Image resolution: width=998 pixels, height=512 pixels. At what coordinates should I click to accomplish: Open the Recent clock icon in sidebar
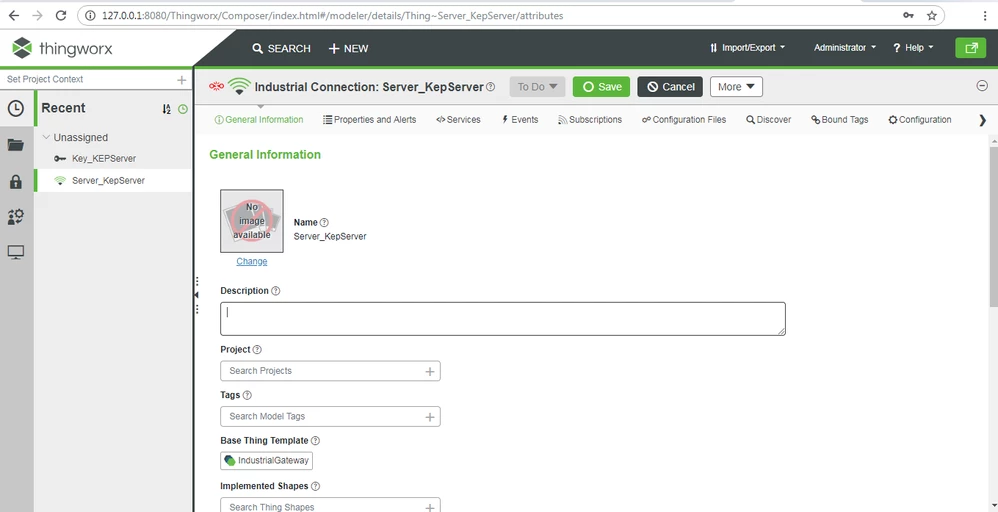pos(16,108)
